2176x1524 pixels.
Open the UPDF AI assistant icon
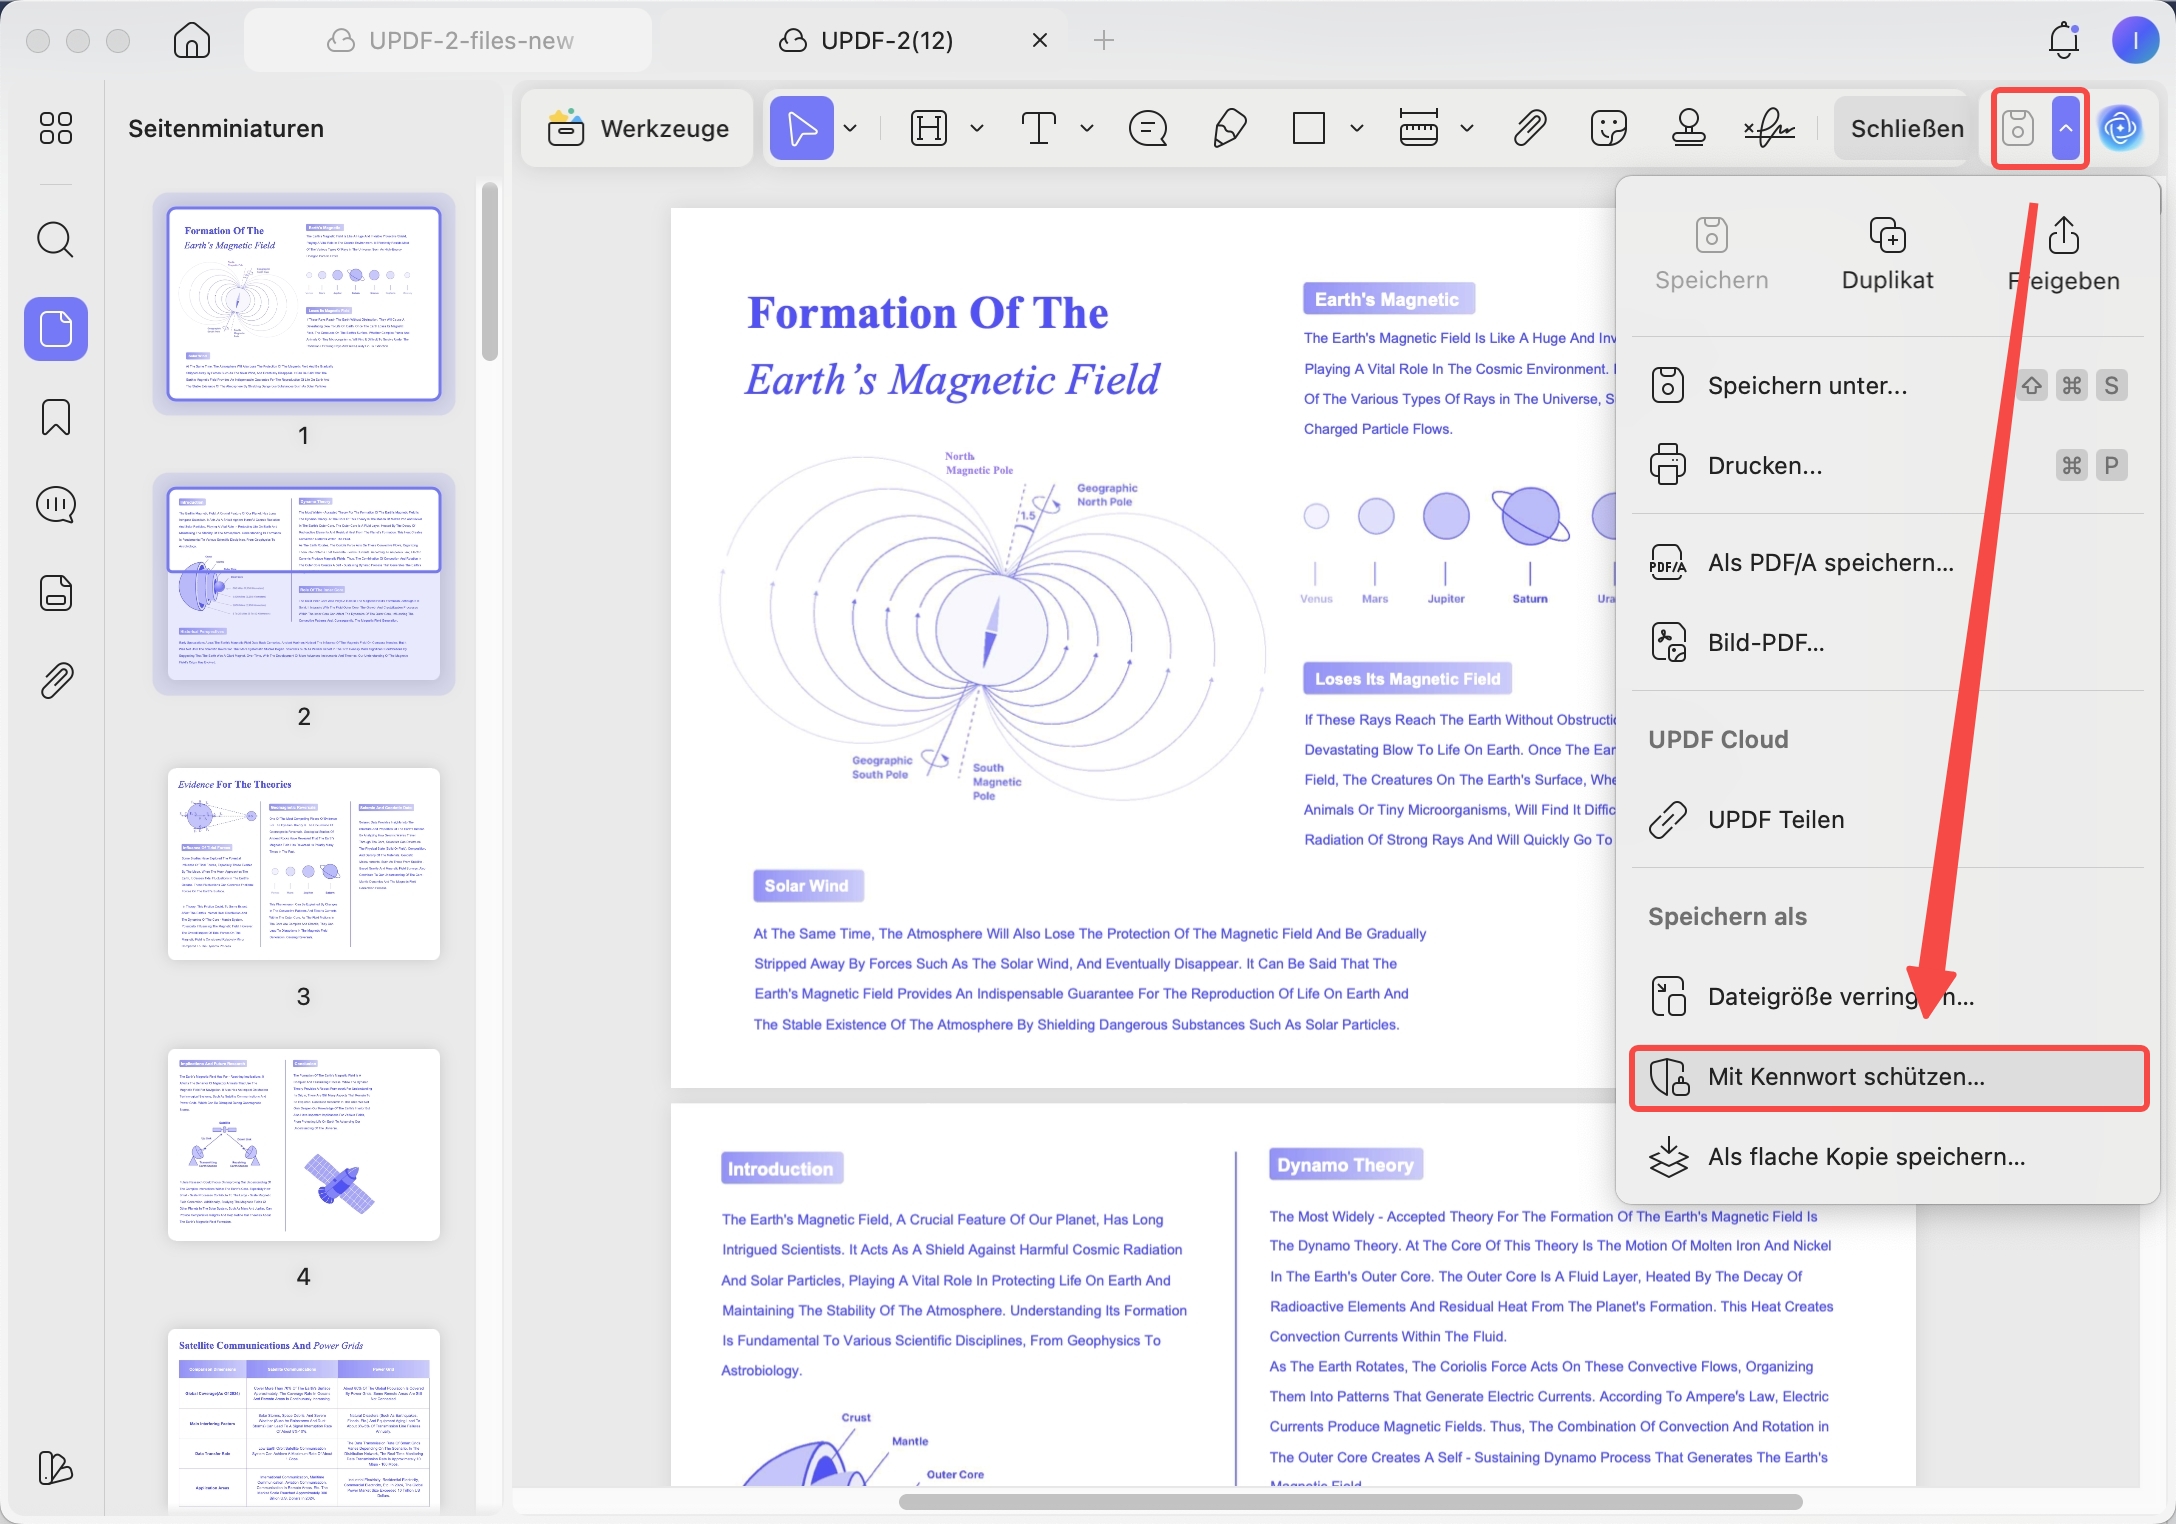[2121, 128]
